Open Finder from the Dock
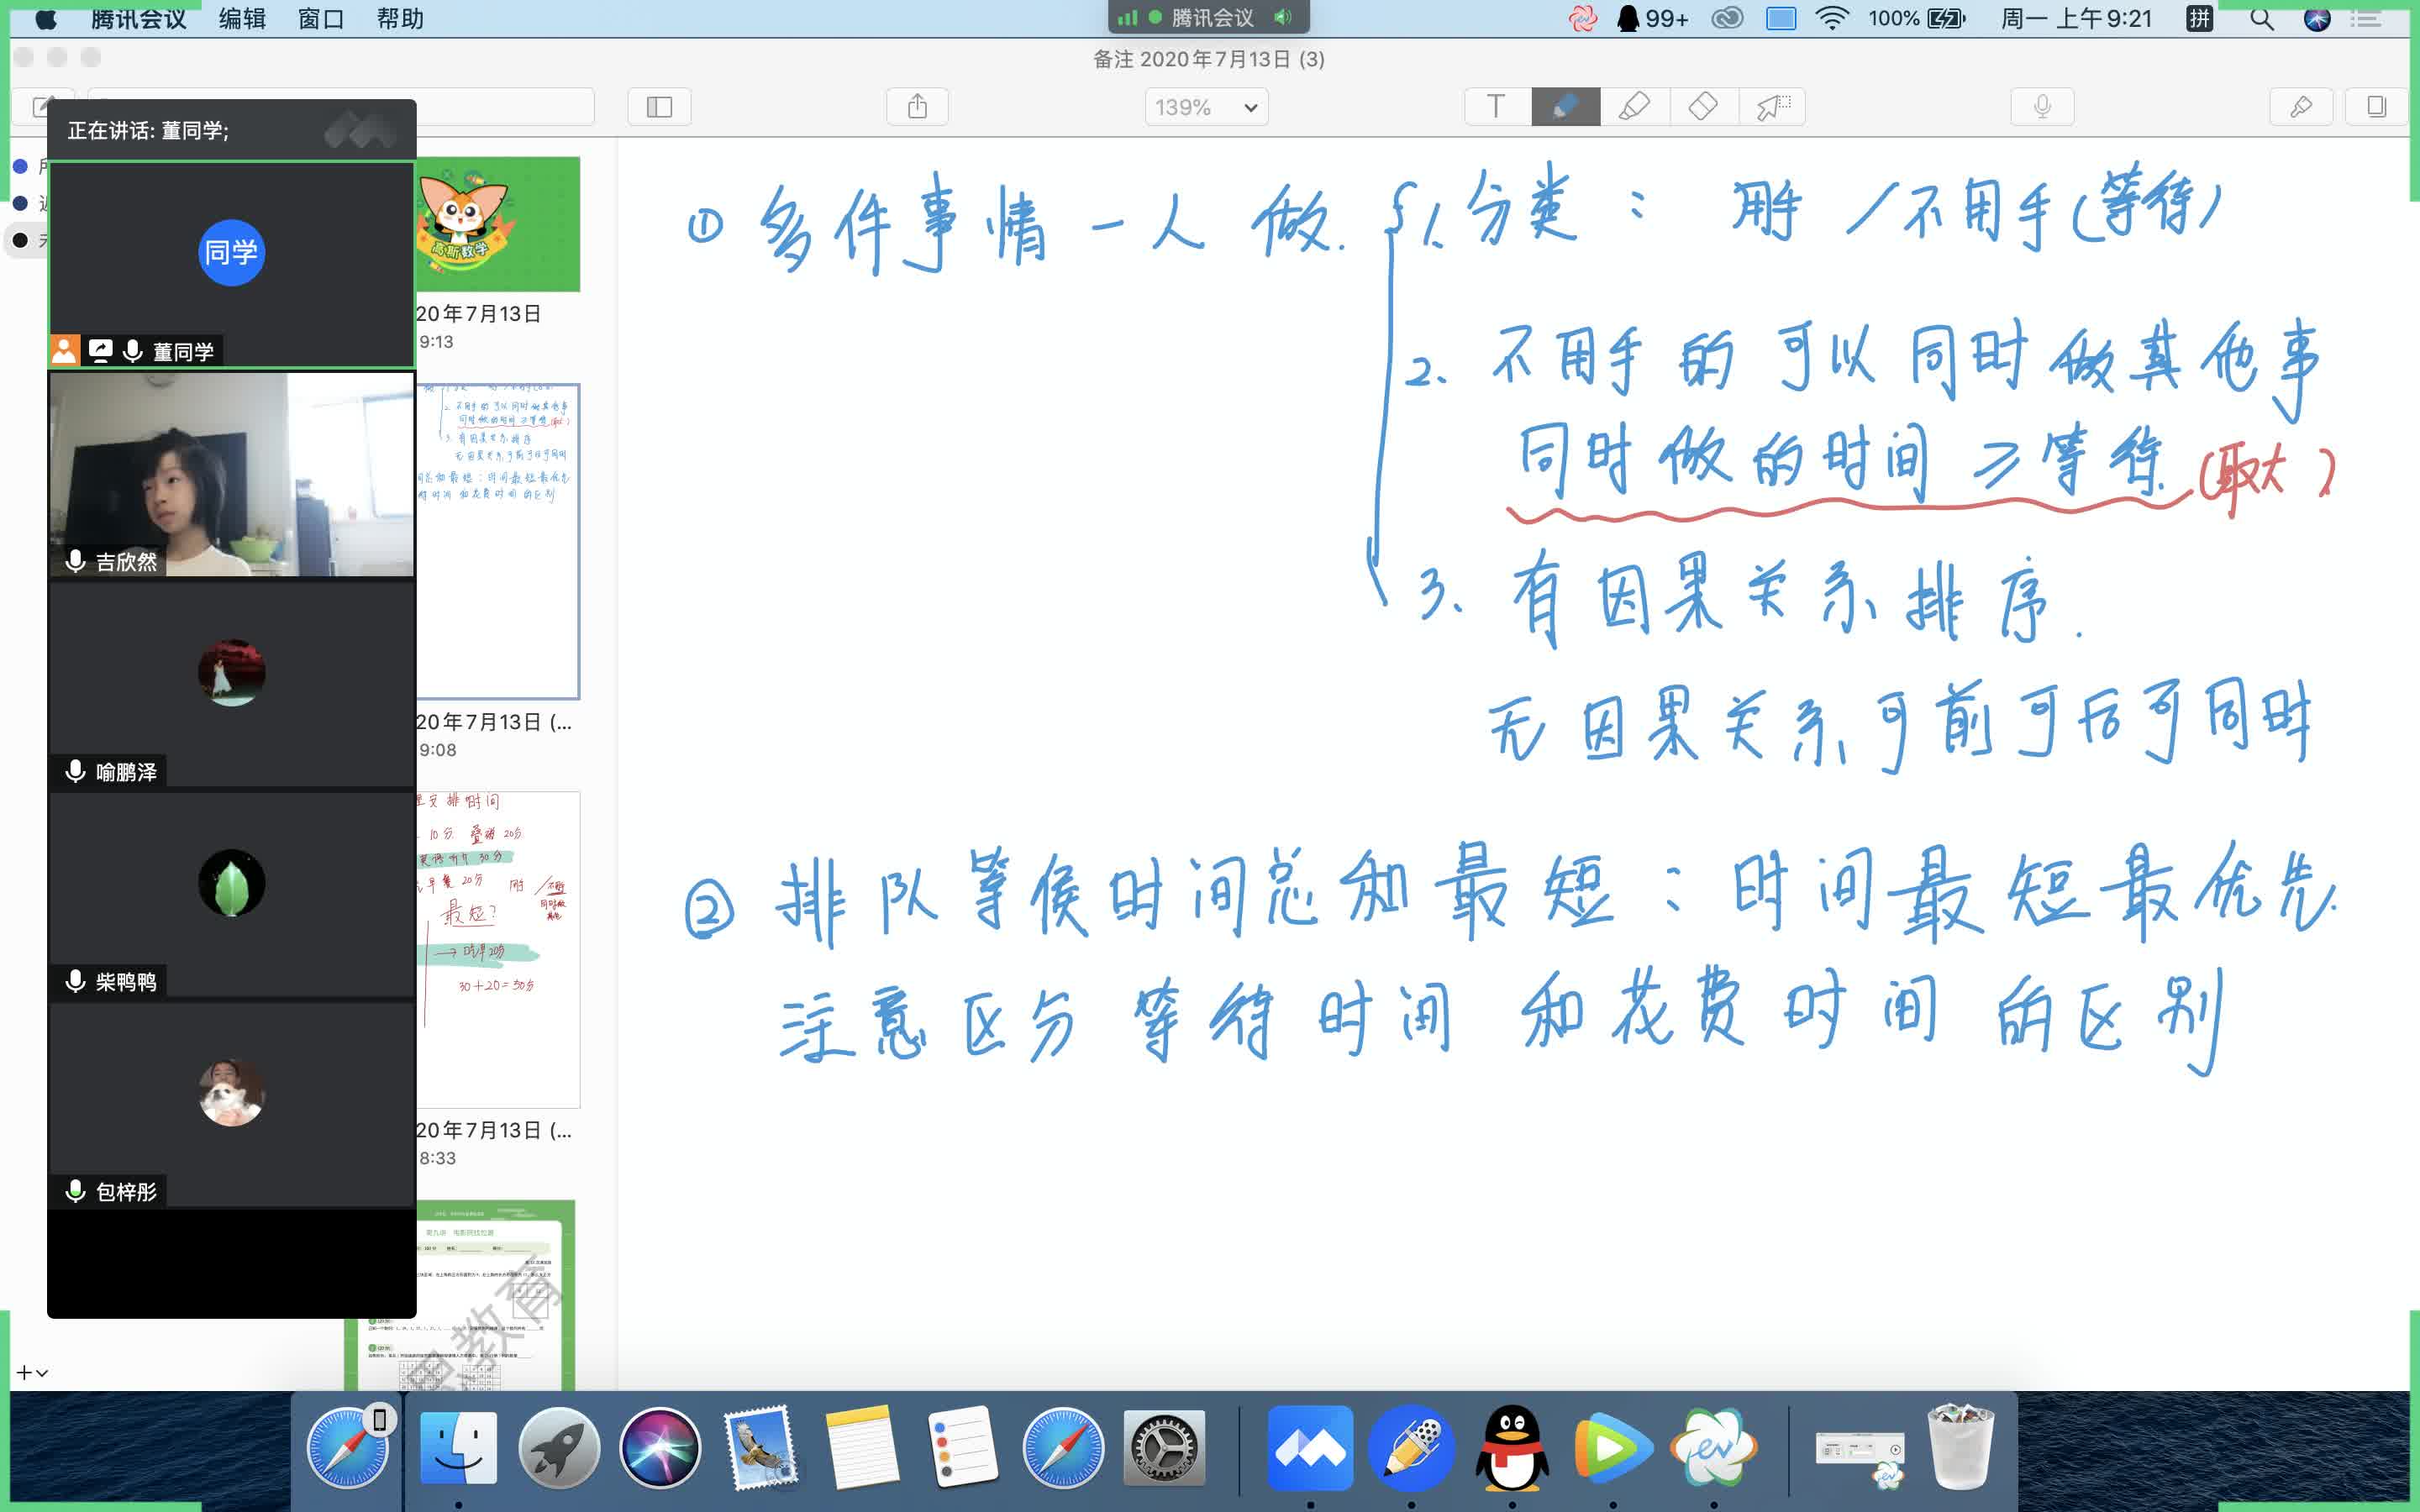Screen dimensions: 2420x1512 pos(457,1447)
